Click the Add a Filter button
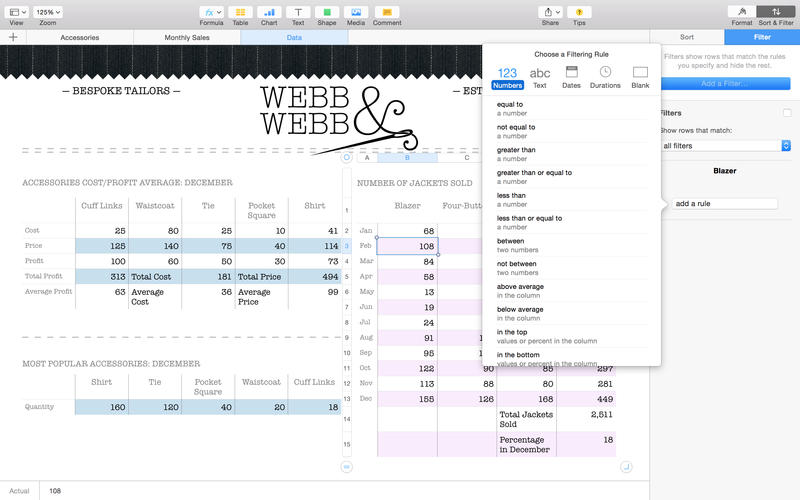This screenshot has height=500, width=800. click(x=724, y=84)
